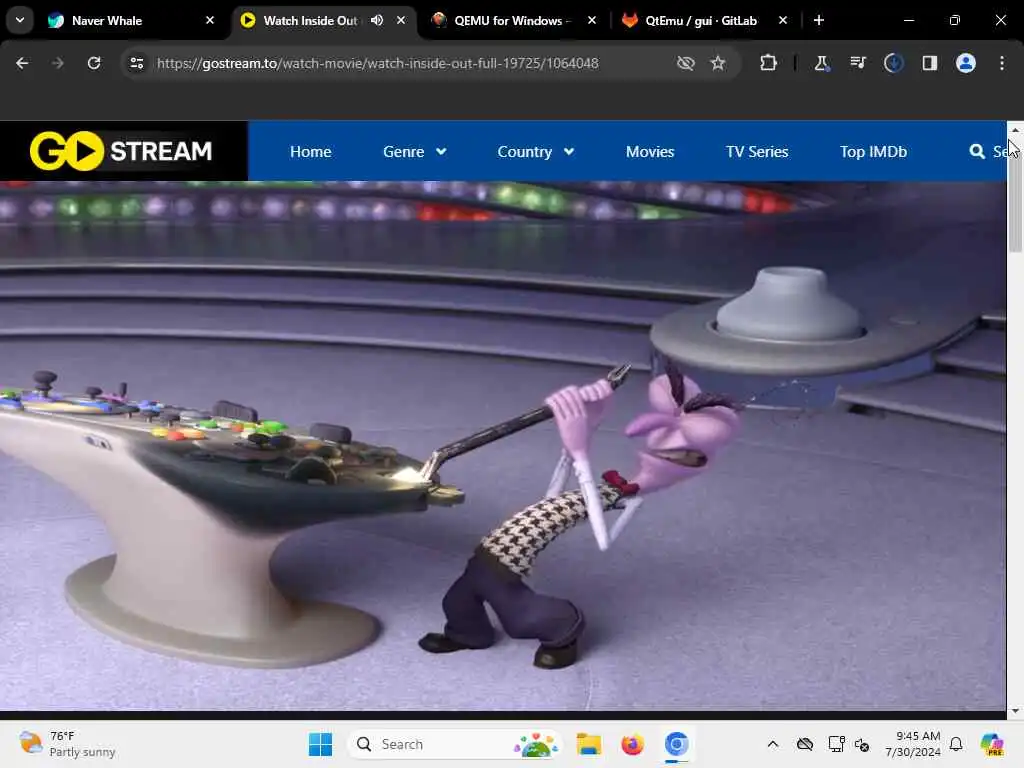Close the QtEmu GitLab tab

click(783, 20)
